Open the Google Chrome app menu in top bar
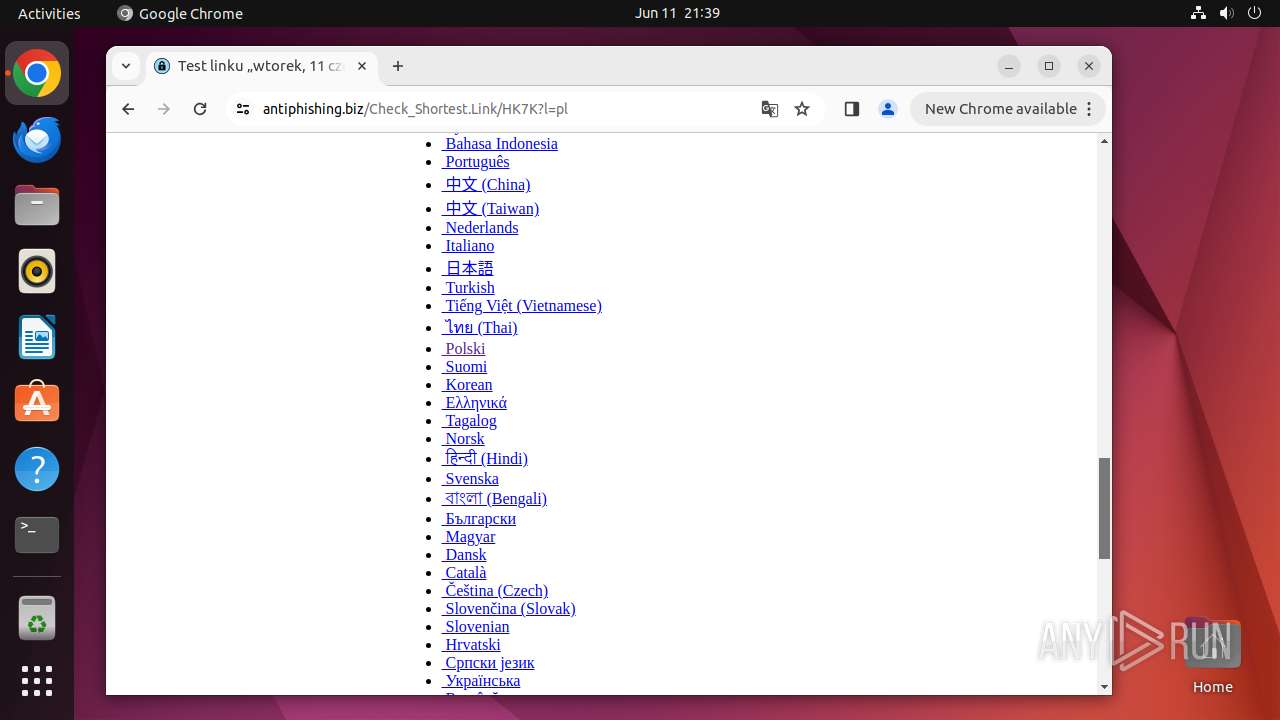The height and width of the screenshot is (720, 1280). coord(180,13)
